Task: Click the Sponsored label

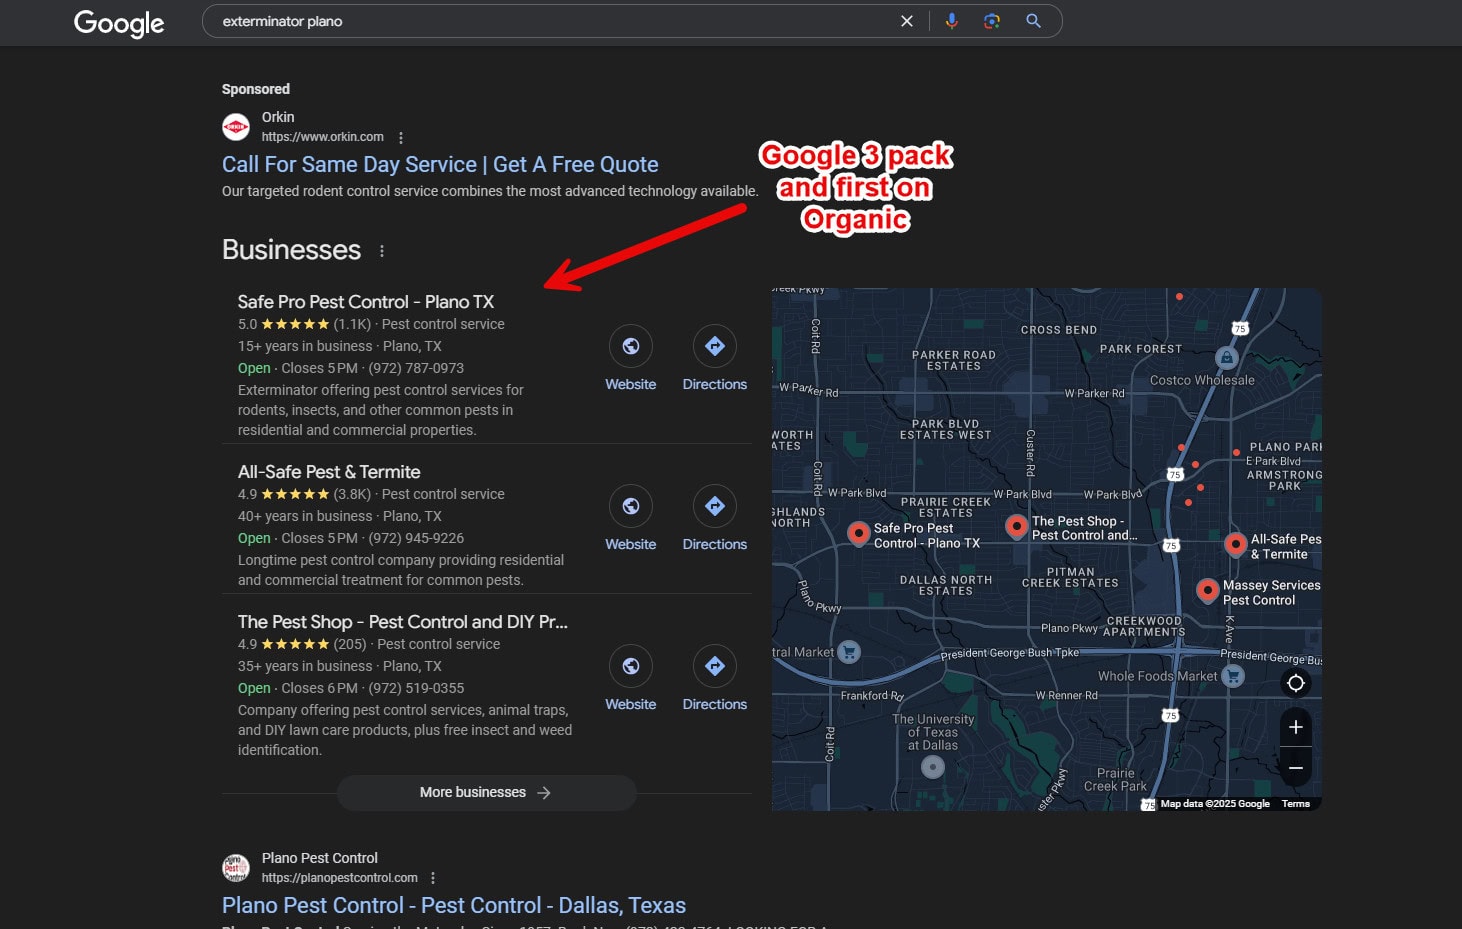Action: pyautogui.click(x=256, y=89)
